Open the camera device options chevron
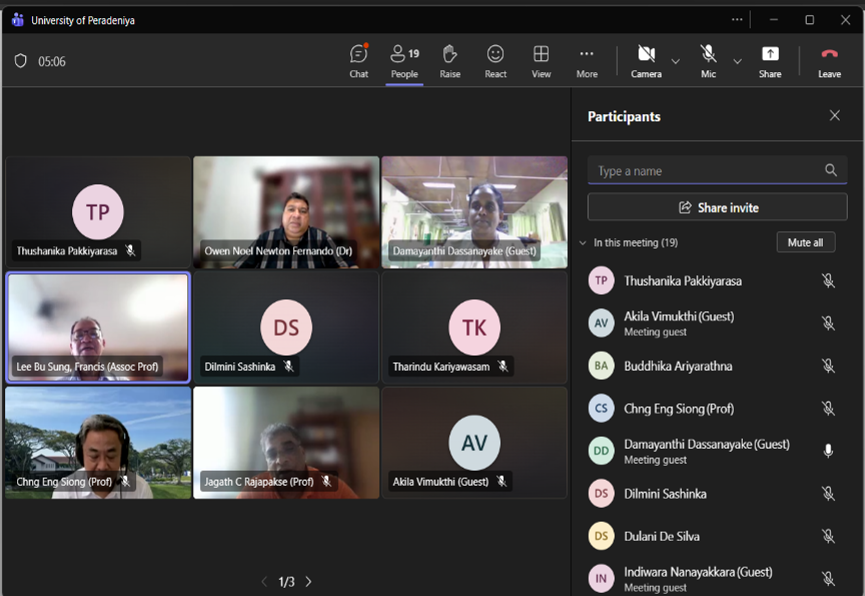Viewport: 865px width, 596px height. 674,62
